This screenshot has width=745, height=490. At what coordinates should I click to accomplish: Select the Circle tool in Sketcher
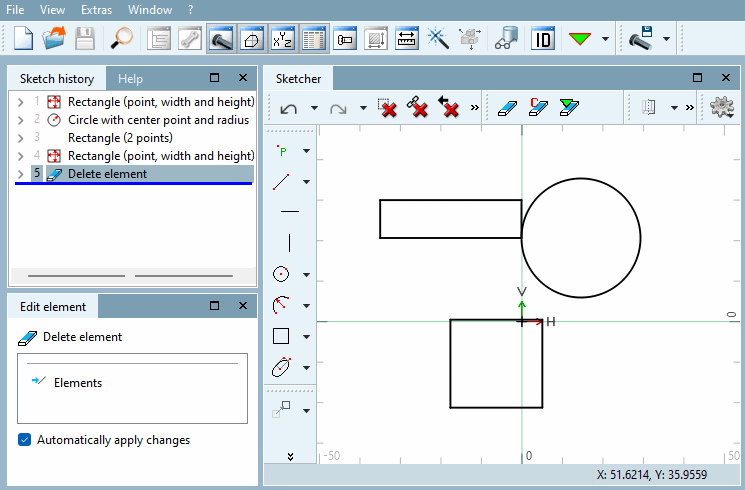[281, 274]
